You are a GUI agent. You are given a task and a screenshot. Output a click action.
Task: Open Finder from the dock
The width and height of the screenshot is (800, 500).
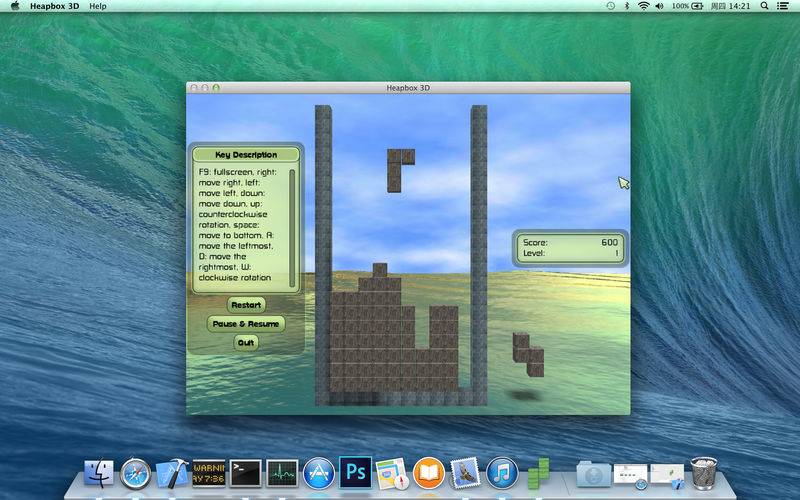(x=100, y=471)
